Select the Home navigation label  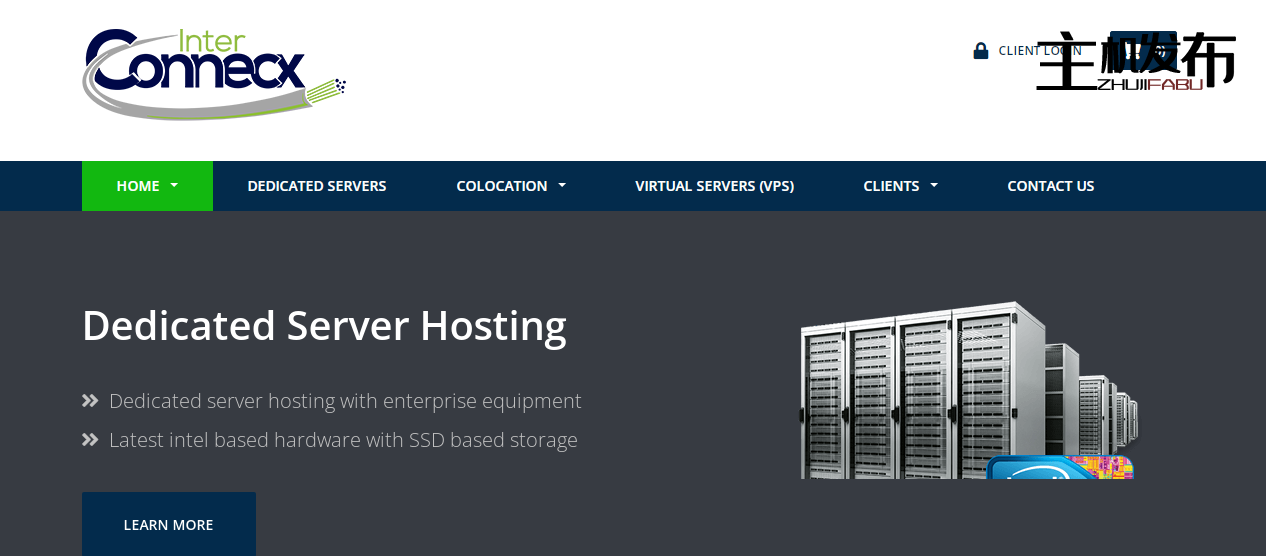pos(138,186)
